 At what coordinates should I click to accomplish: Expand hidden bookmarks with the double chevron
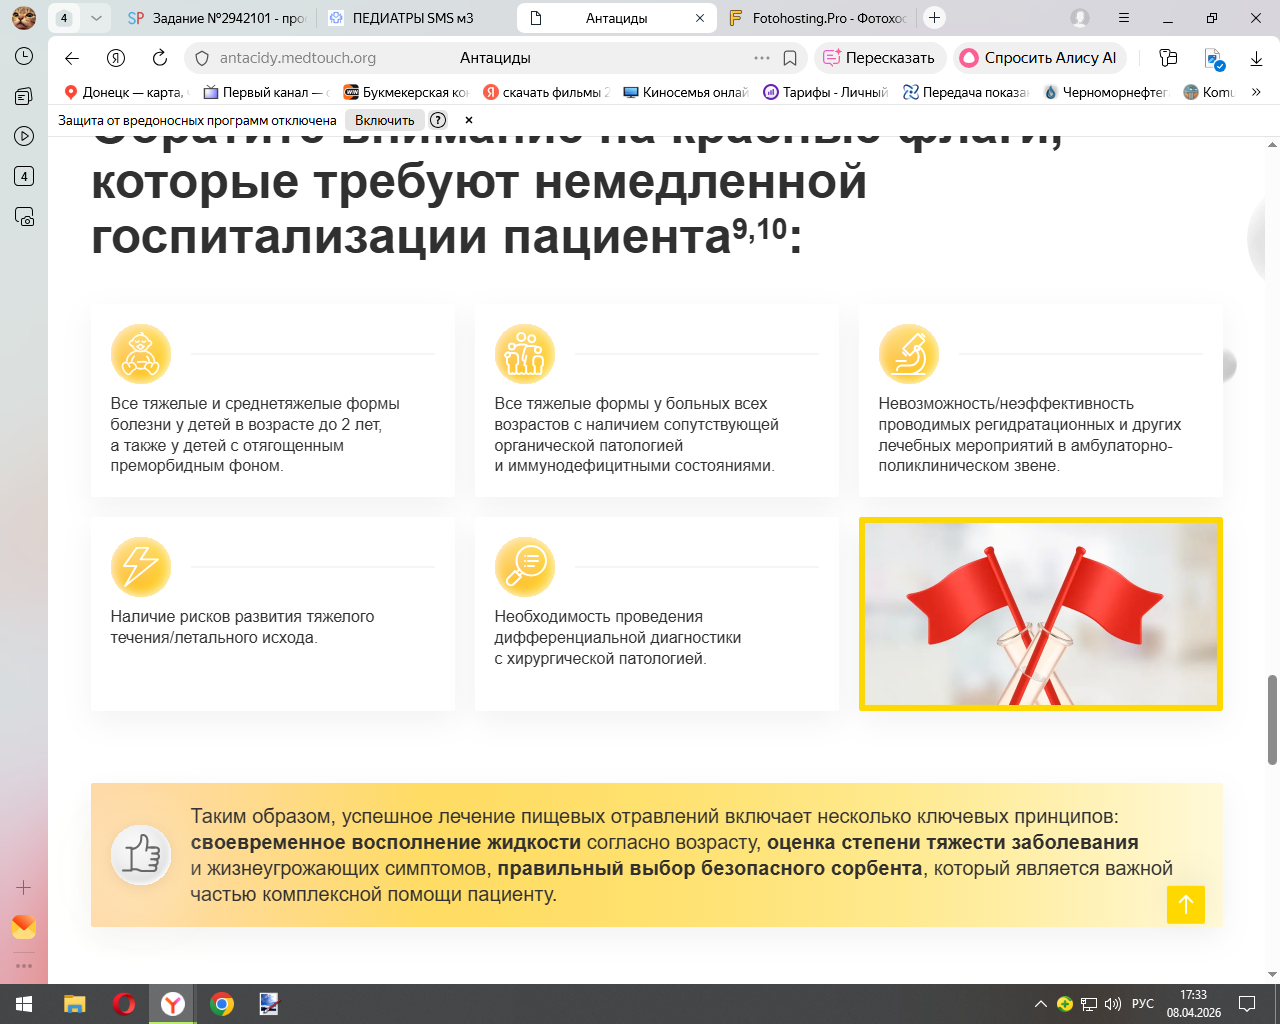1256,92
